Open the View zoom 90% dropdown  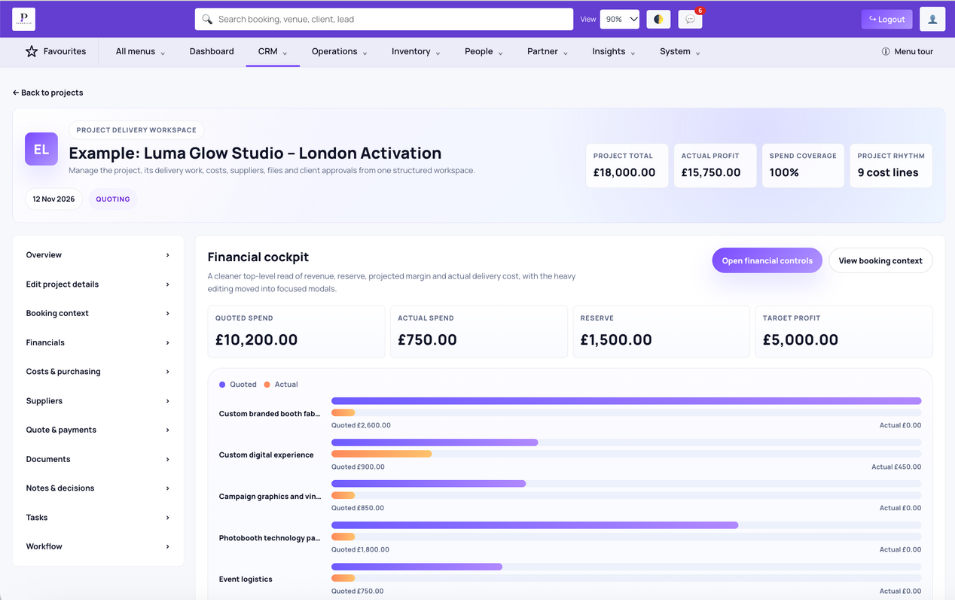point(619,19)
